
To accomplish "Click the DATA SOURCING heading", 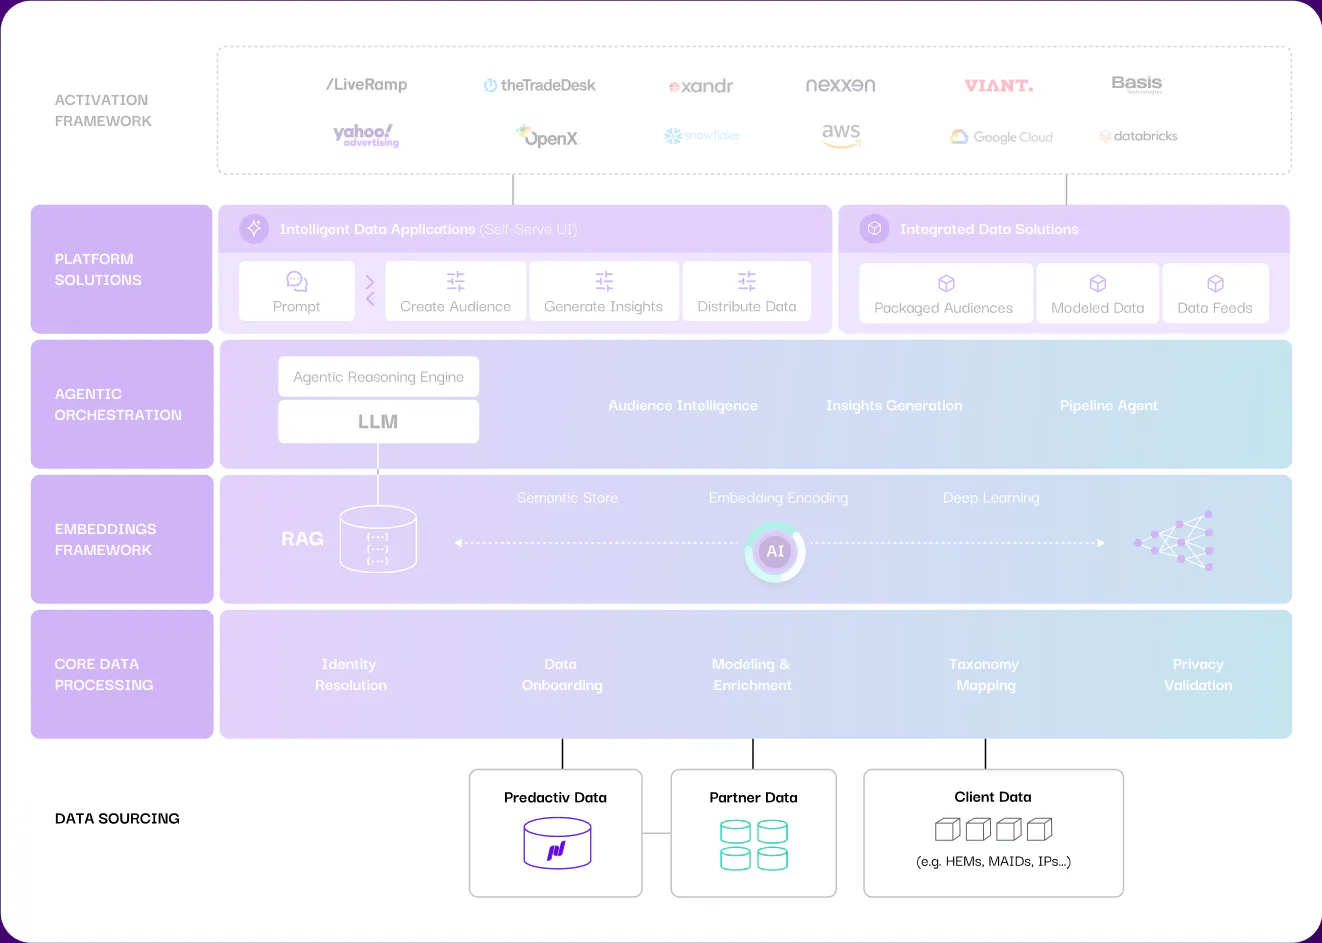I will coord(117,818).
